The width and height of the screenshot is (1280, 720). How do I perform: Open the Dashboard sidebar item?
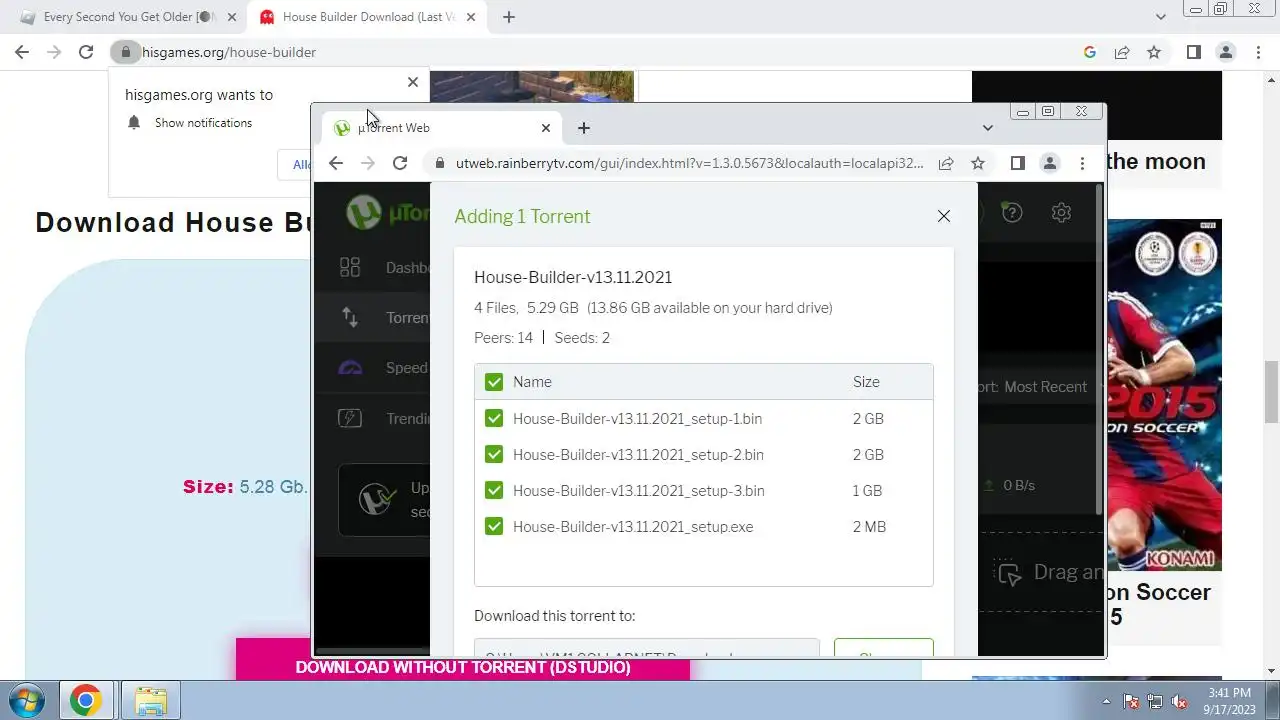pyautogui.click(x=407, y=267)
